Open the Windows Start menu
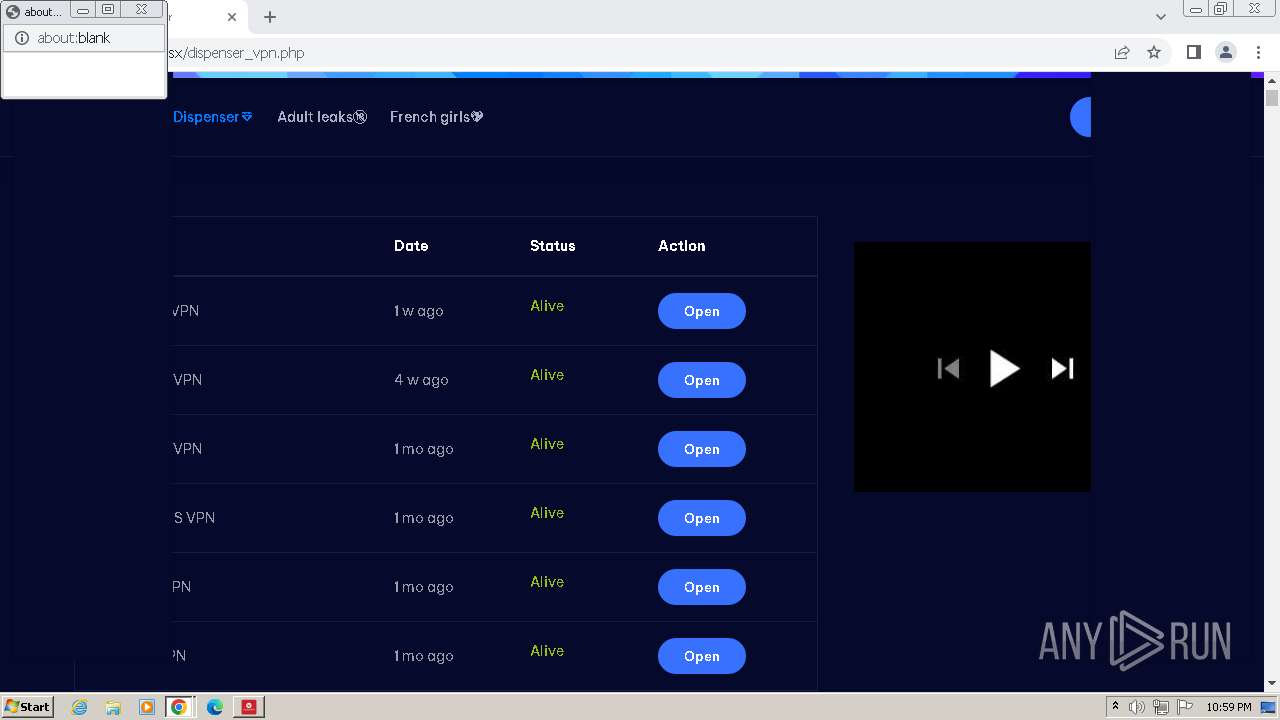The height and width of the screenshot is (720, 1280). click(x=28, y=706)
